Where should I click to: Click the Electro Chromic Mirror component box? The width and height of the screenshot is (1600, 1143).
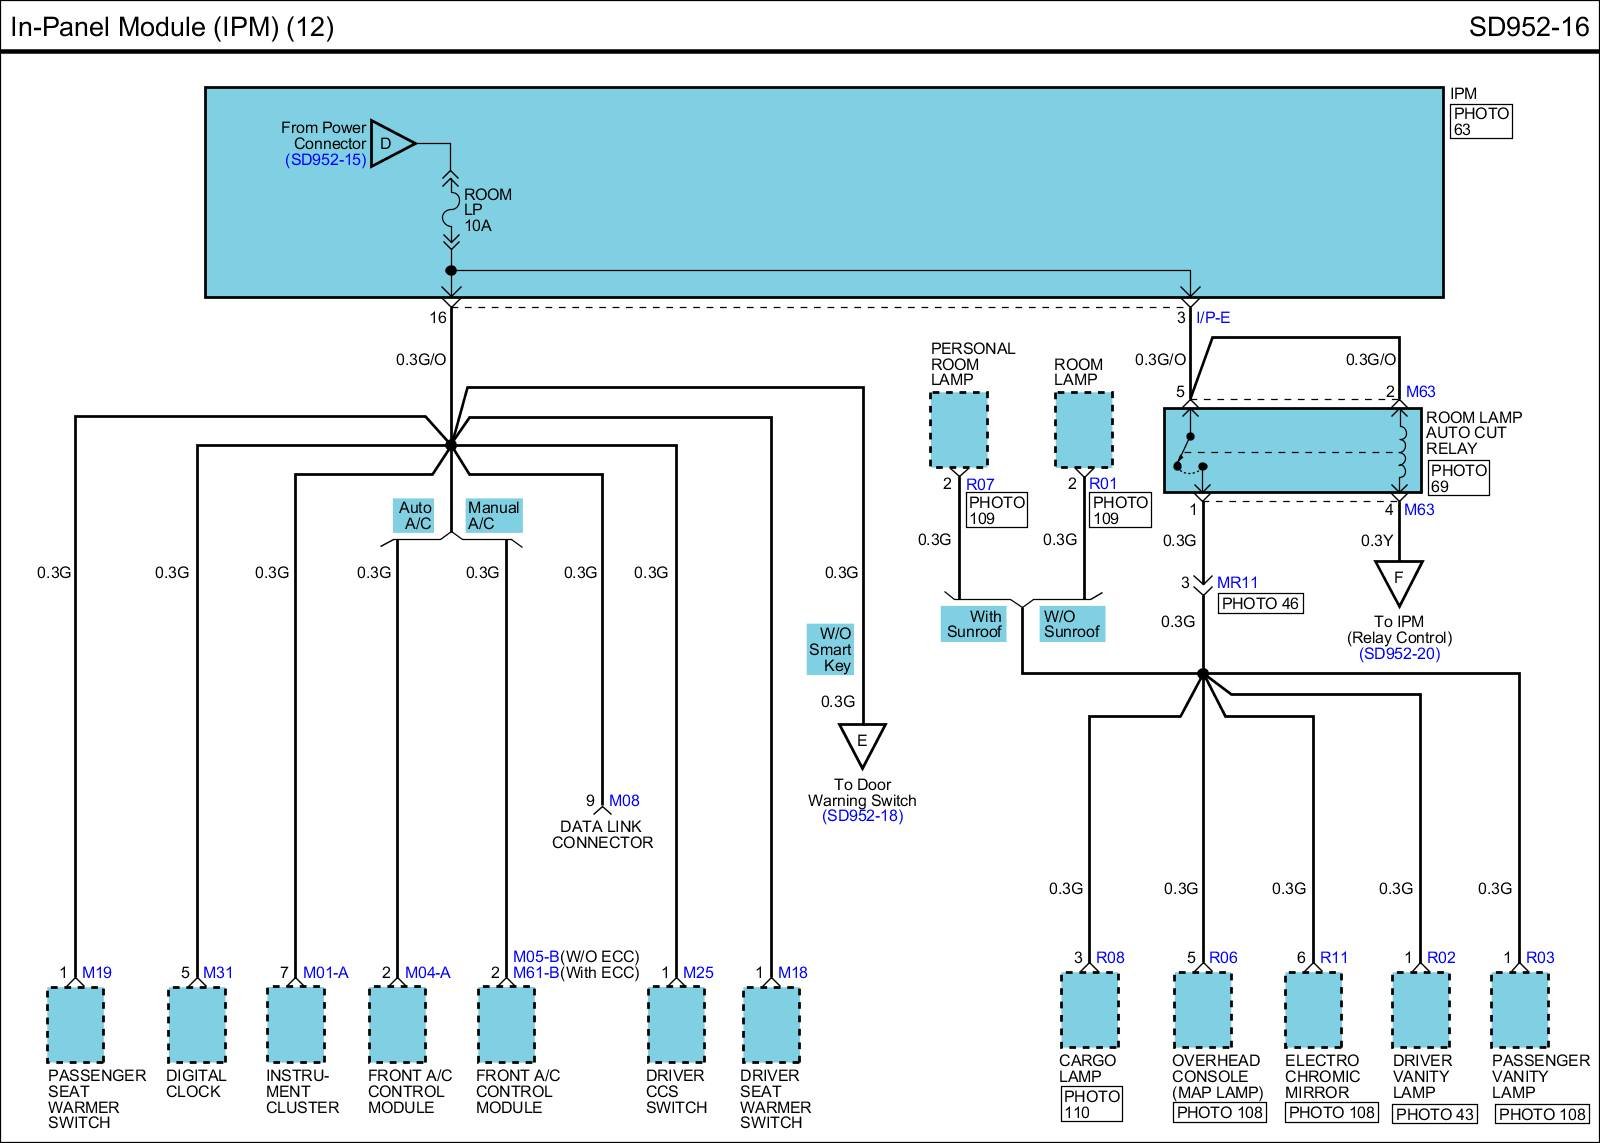click(1313, 1010)
